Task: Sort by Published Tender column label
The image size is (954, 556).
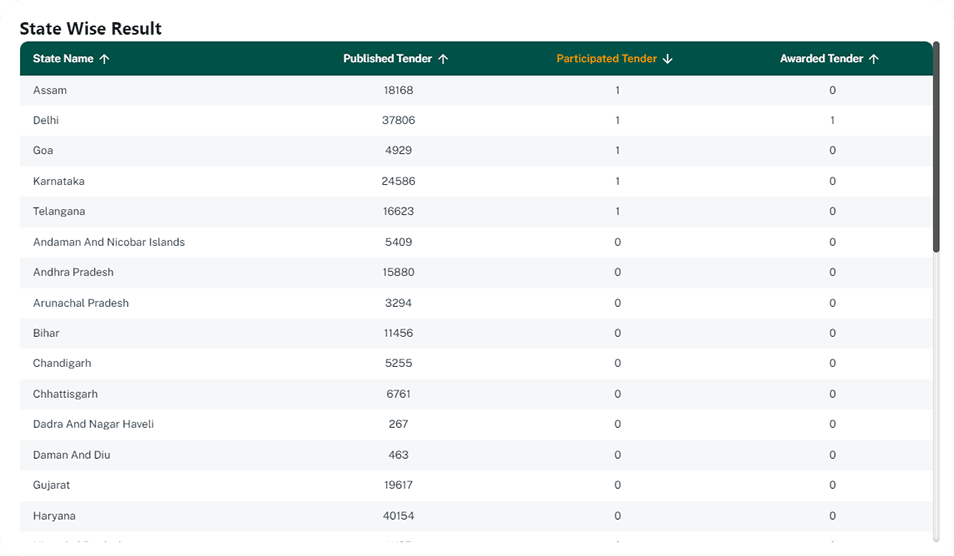Action: pos(387,59)
